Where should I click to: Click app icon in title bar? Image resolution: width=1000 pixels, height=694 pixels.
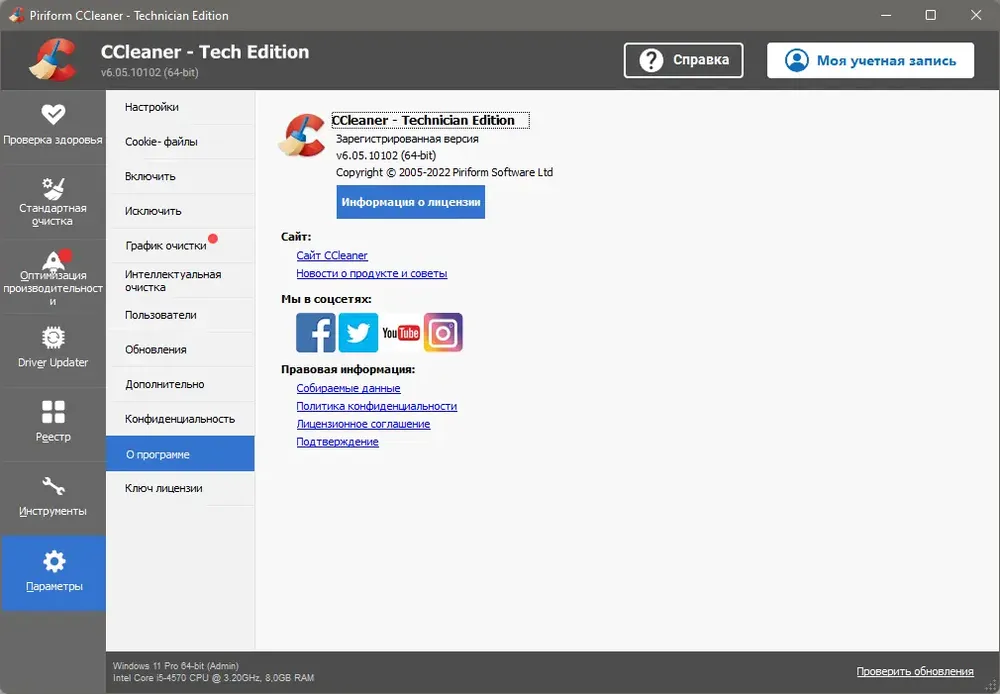click(x=17, y=15)
